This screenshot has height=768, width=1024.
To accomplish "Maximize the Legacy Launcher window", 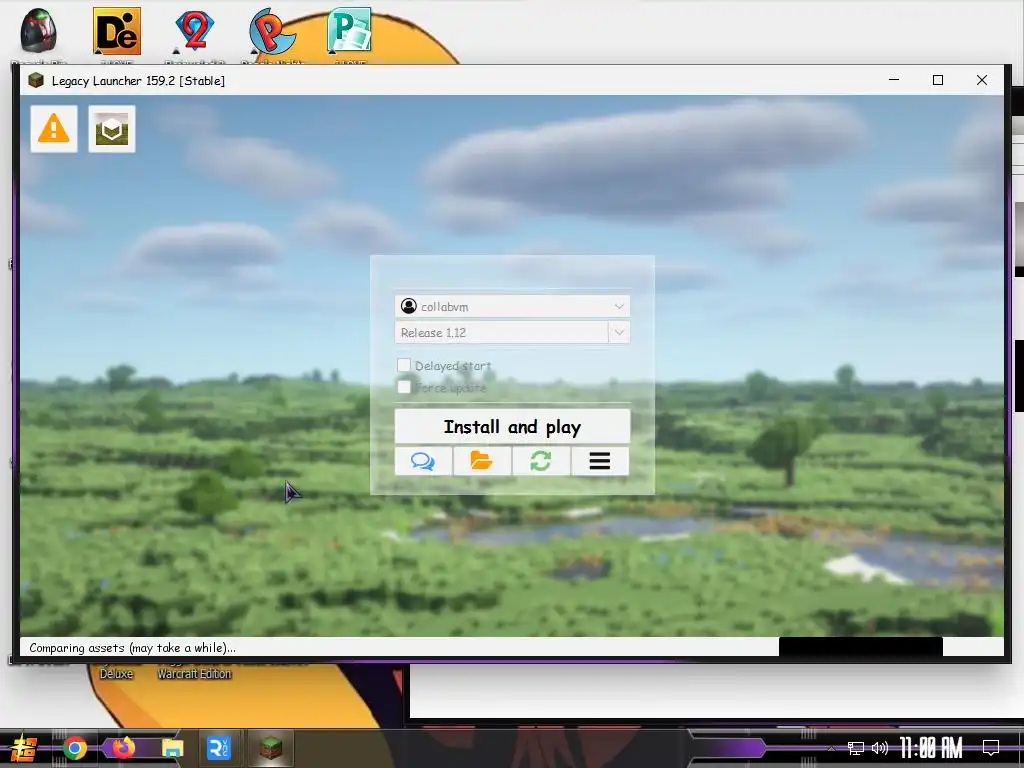I will click(938, 80).
